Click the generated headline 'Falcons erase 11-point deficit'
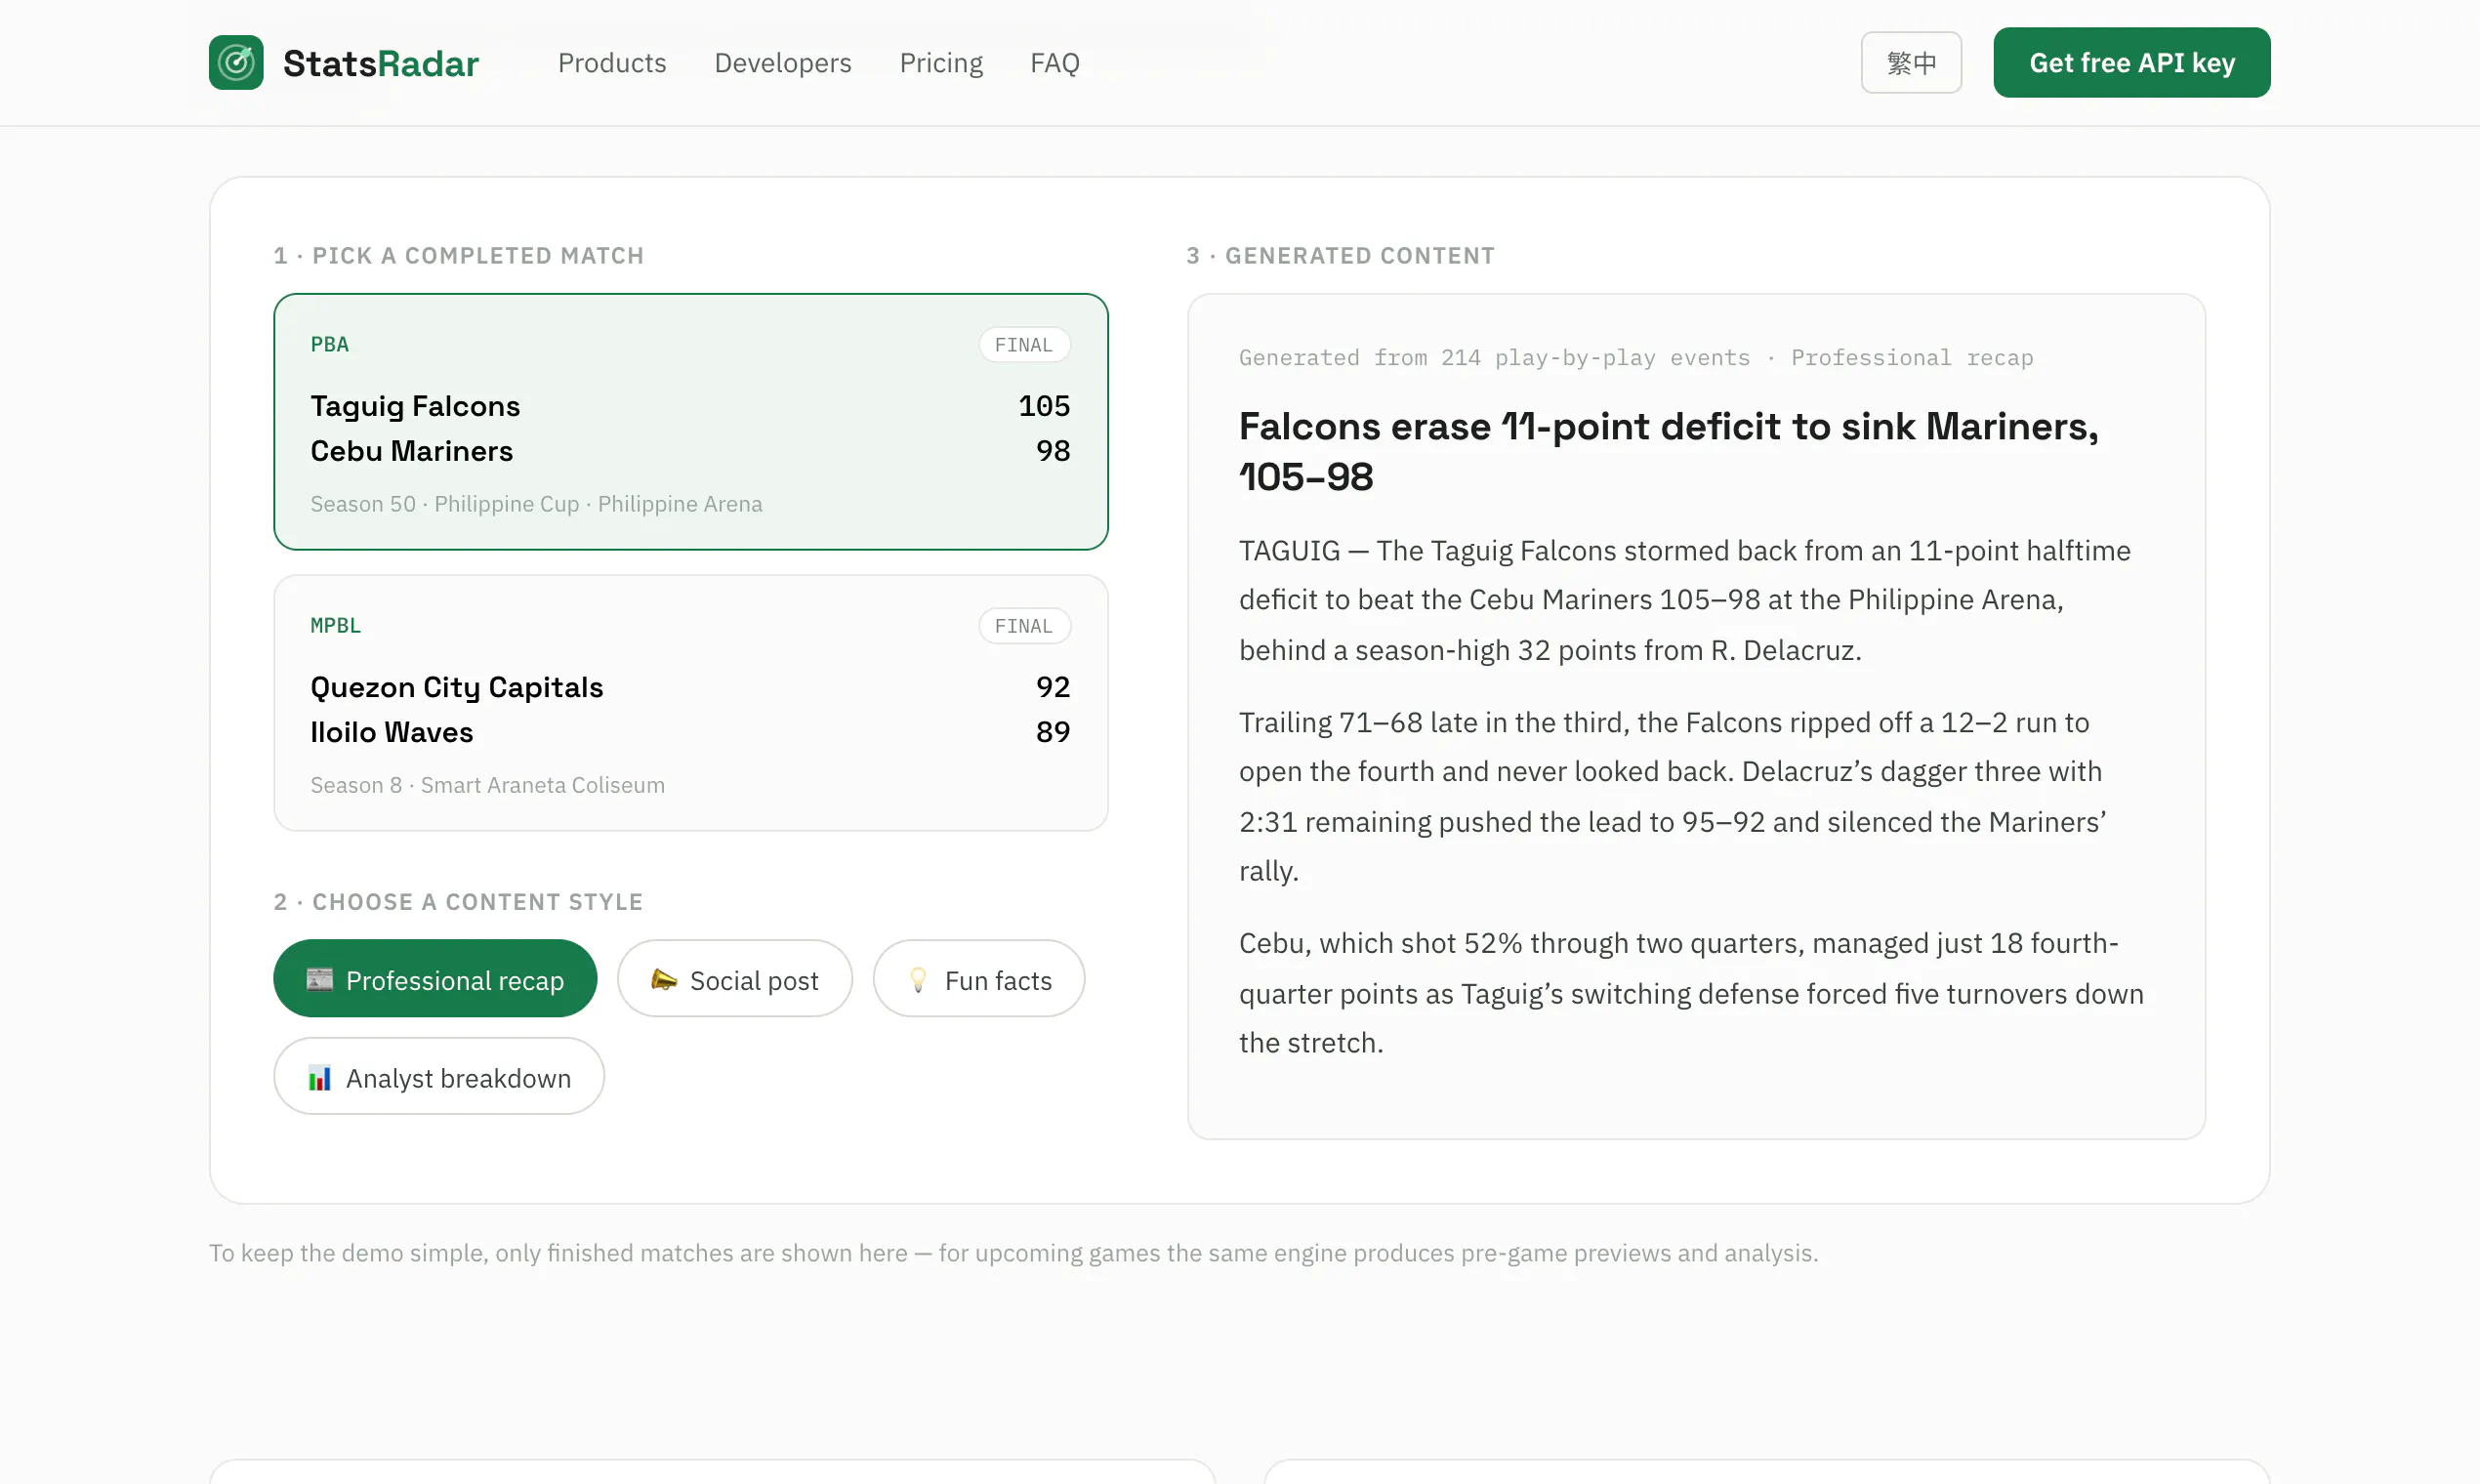This screenshot has height=1484, width=2480. click(x=1669, y=451)
